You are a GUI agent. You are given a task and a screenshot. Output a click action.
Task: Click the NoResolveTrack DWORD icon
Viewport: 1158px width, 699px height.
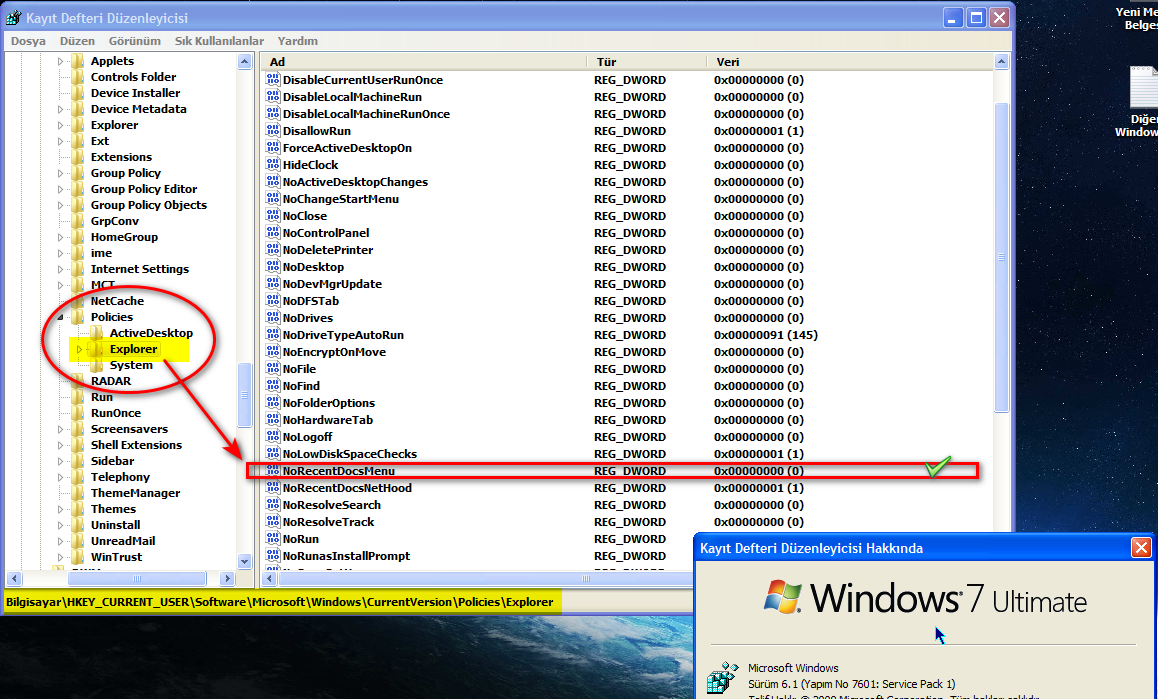pos(273,522)
